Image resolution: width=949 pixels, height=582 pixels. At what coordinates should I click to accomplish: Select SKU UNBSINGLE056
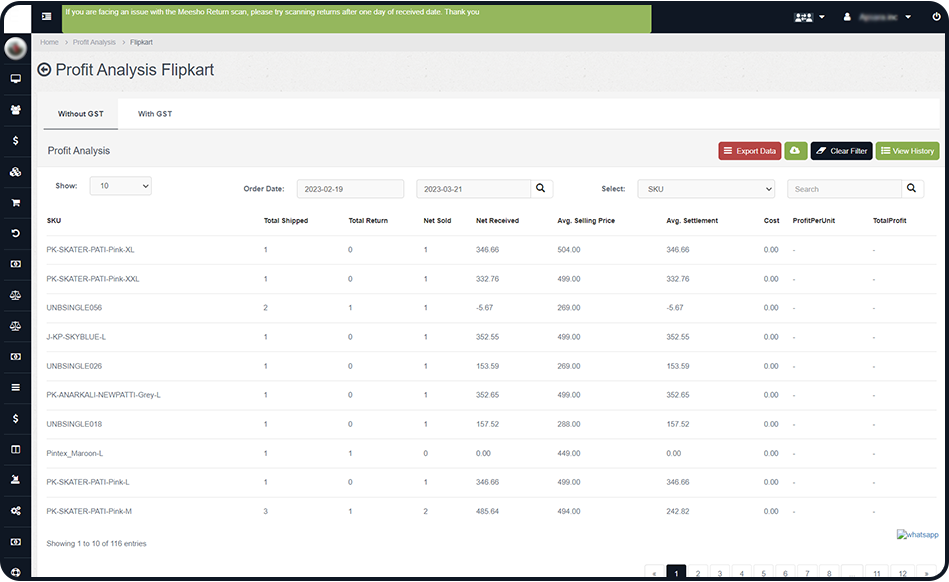pyautogui.click(x=74, y=308)
